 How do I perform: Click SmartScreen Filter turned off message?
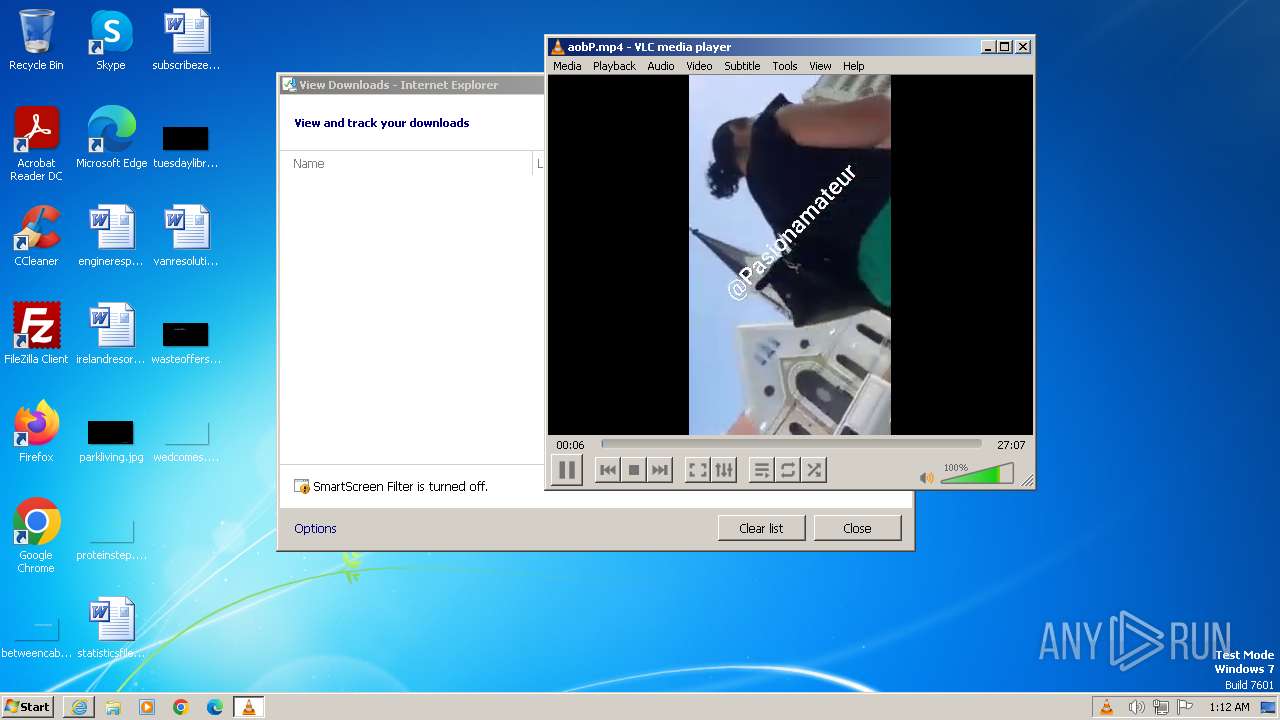pos(400,486)
